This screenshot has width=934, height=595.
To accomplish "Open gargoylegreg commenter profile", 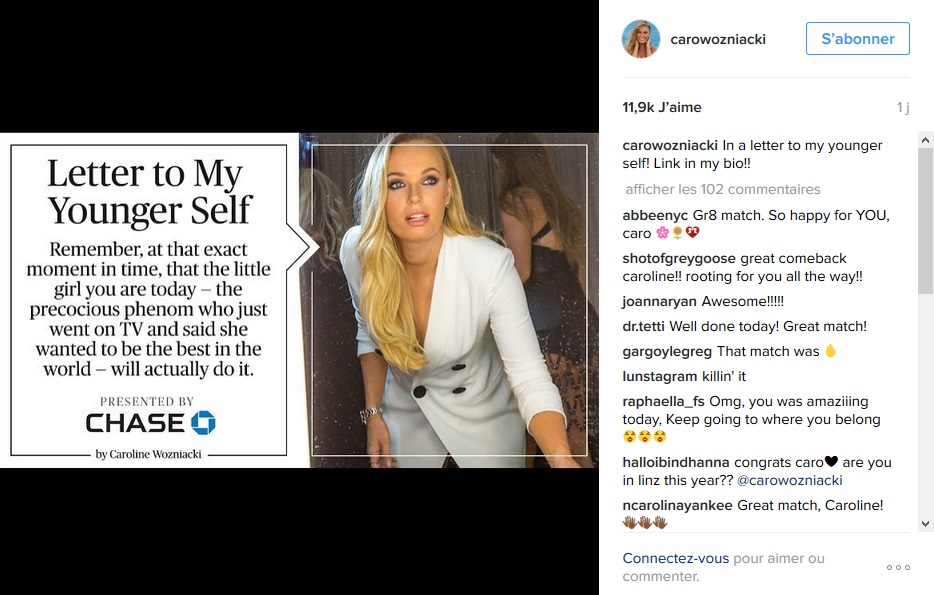I will tap(667, 351).
